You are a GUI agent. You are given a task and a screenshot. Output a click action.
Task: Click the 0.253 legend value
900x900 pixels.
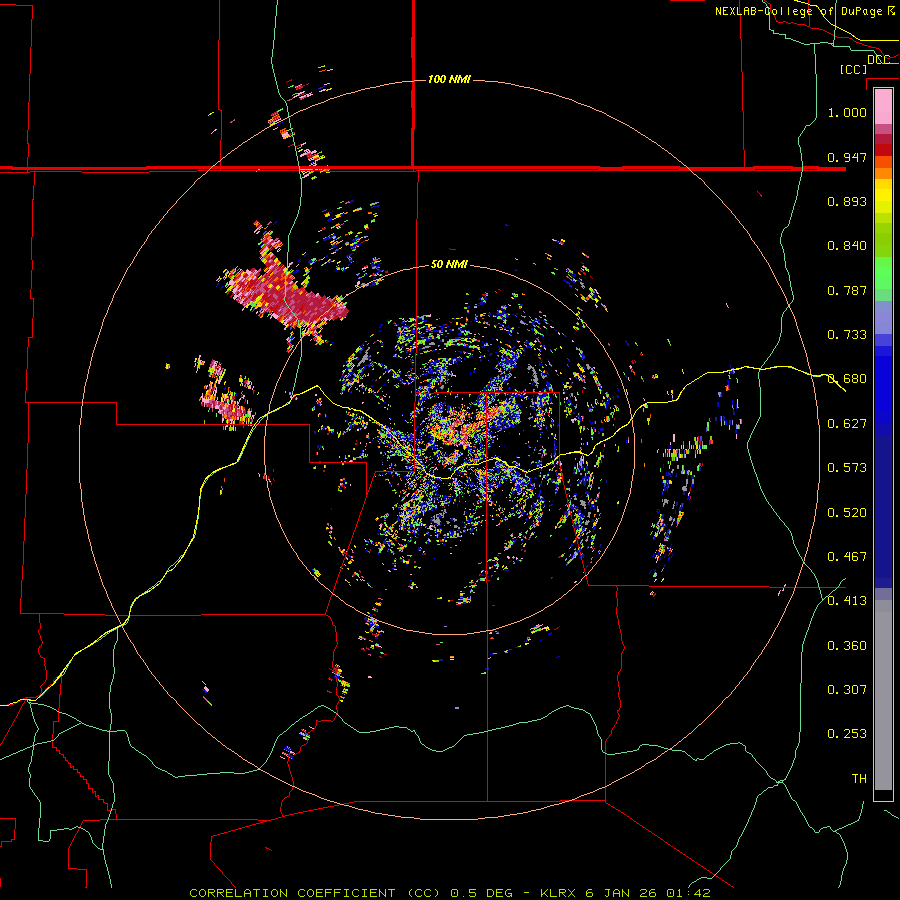(x=847, y=734)
